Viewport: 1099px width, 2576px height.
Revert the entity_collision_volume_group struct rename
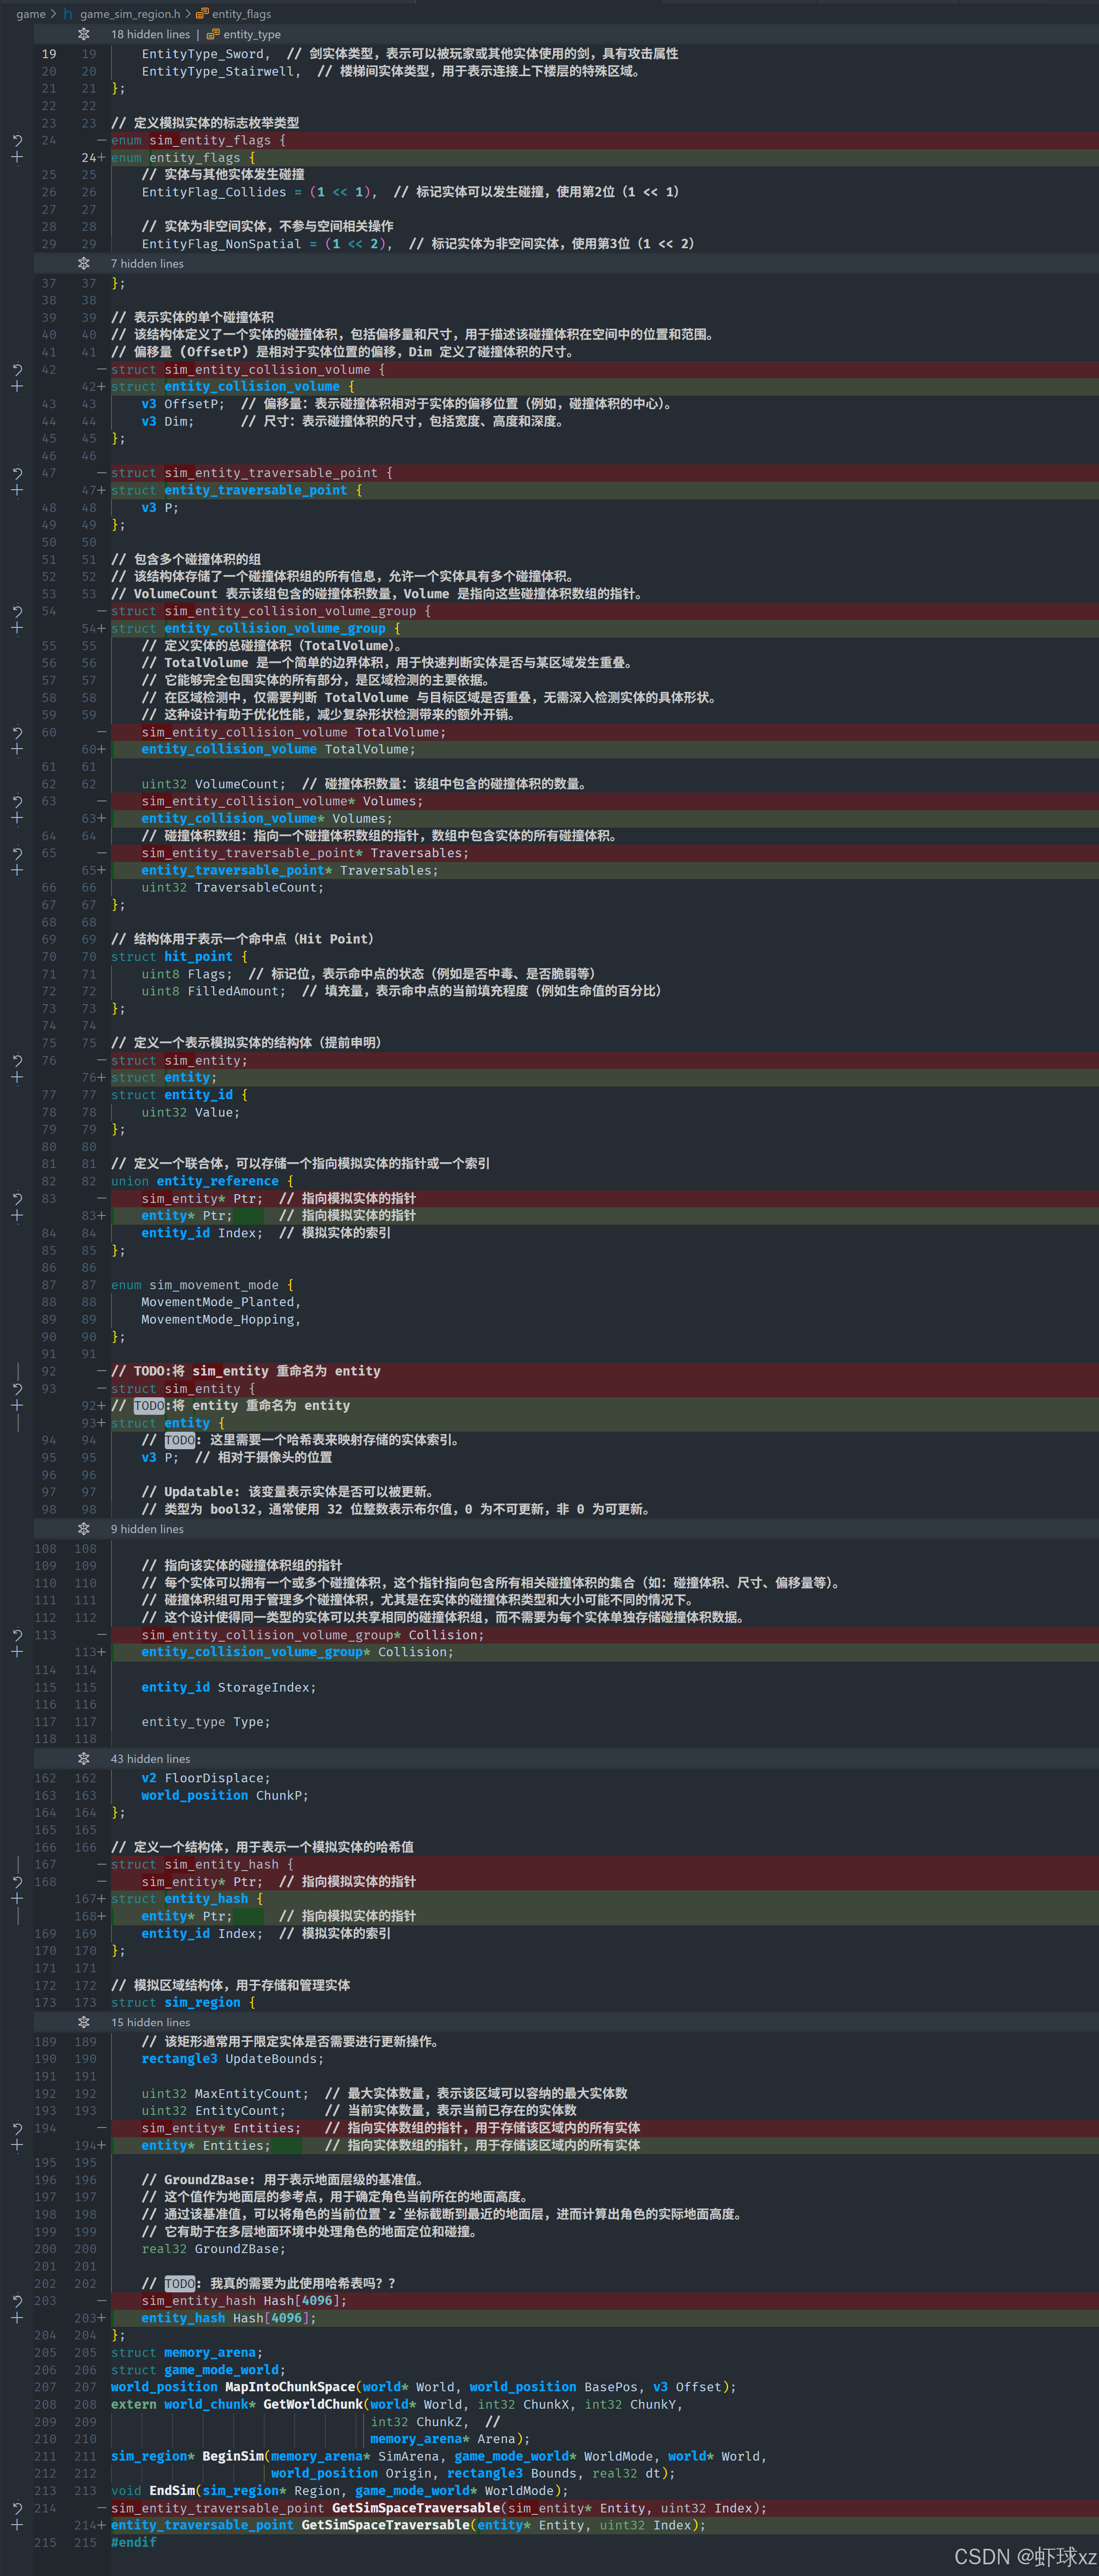[x=17, y=611]
